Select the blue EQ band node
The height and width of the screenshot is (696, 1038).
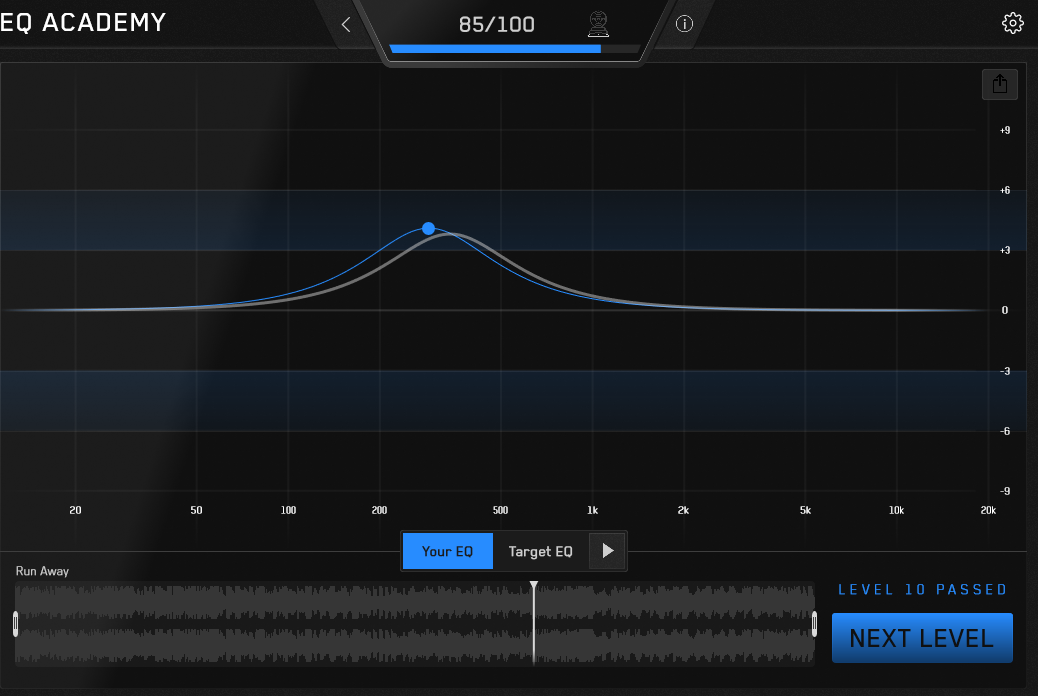pyautogui.click(x=428, y=228)
